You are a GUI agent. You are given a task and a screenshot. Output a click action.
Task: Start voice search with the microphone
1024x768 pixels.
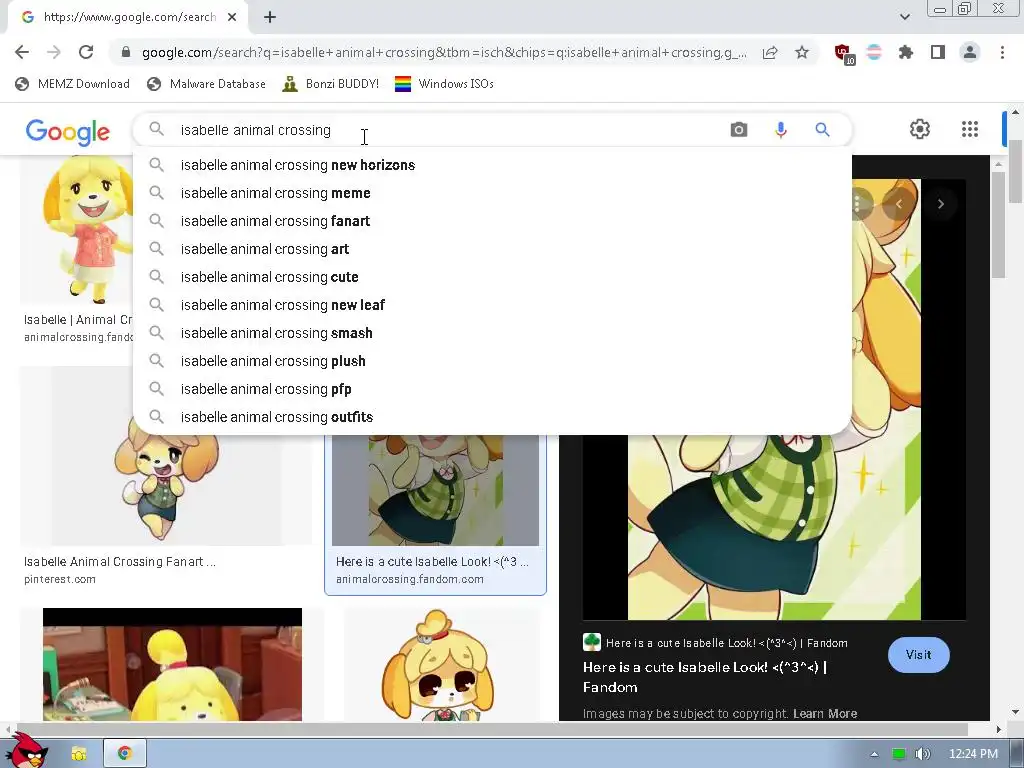click(780, 130)
